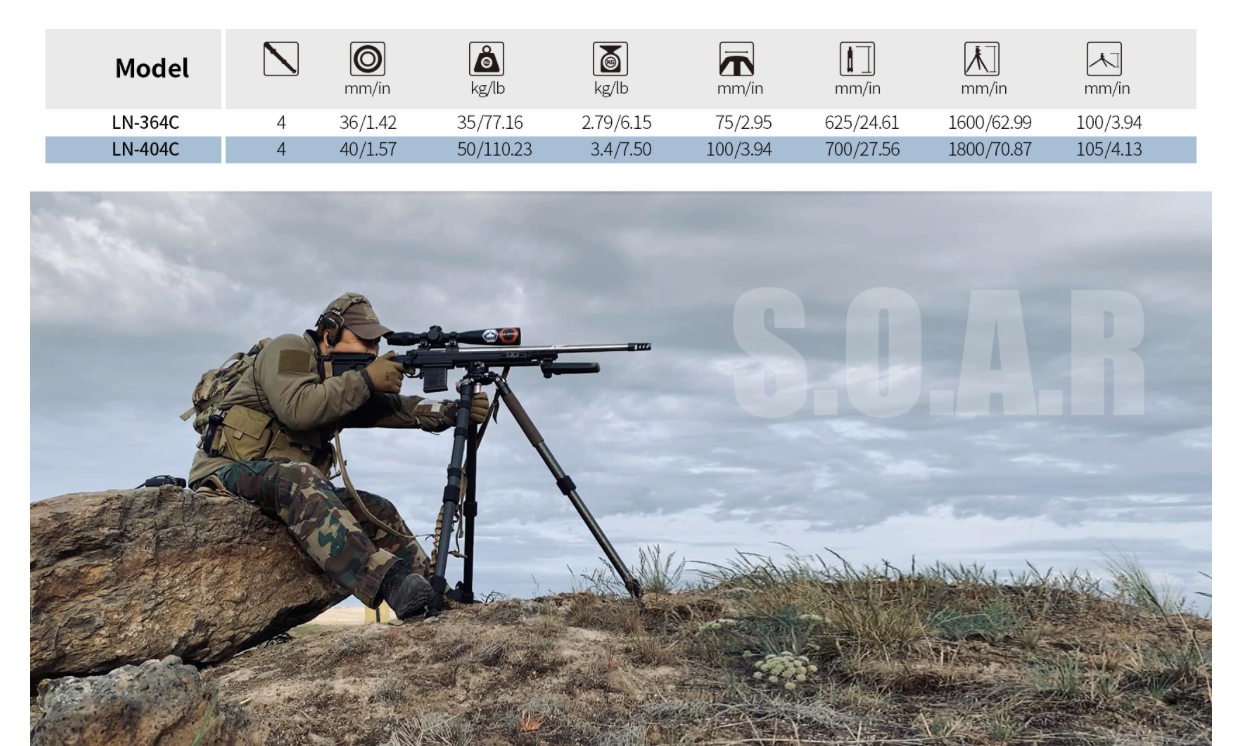1242x746 pixels.
Task: Open the shooter with tripod product photo
Action: point(620,468)
